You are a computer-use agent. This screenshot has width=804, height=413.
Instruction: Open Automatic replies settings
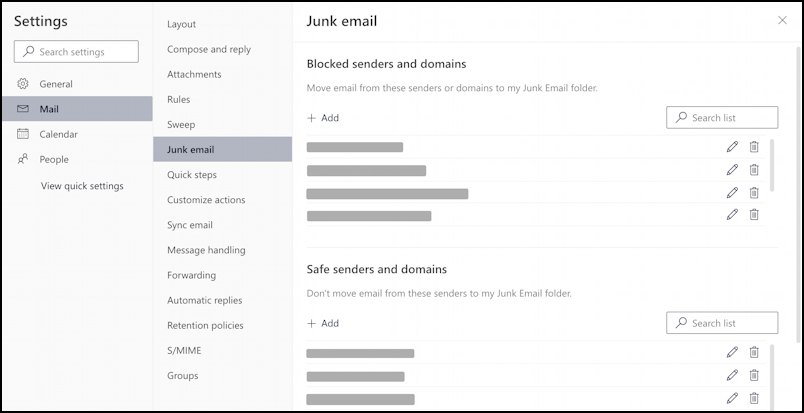coord(204,300)
